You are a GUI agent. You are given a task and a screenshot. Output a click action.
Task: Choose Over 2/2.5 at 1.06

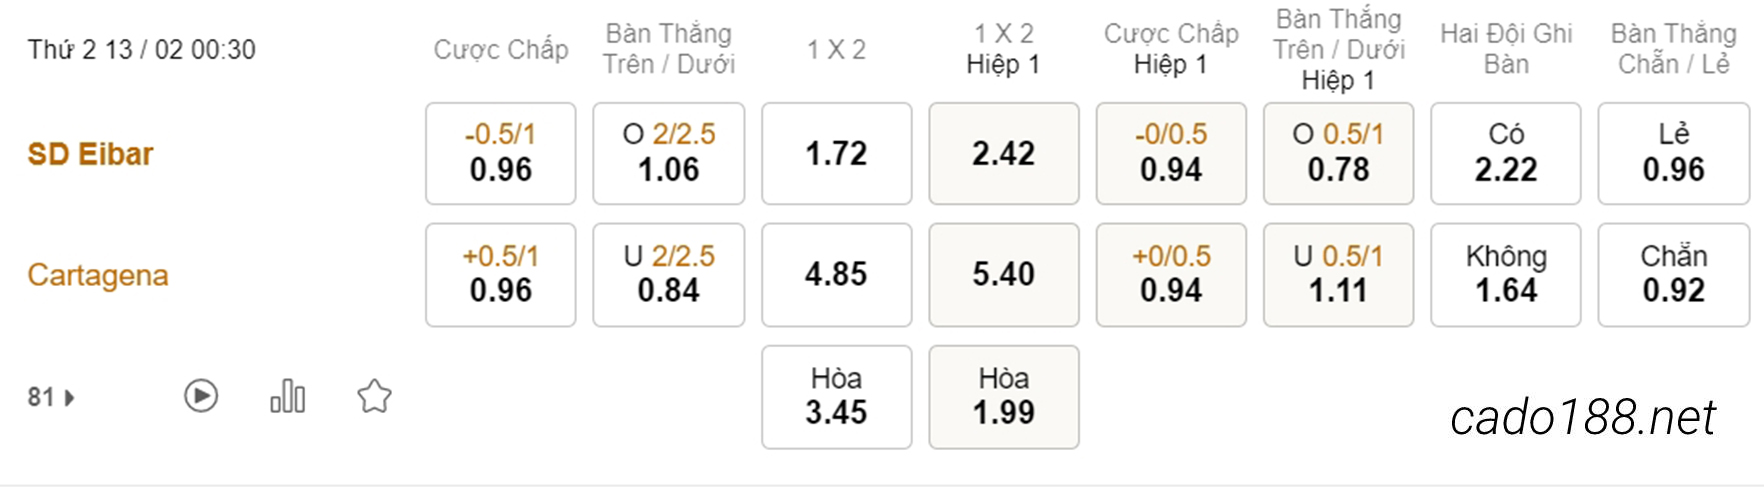(x=669, y=153)
